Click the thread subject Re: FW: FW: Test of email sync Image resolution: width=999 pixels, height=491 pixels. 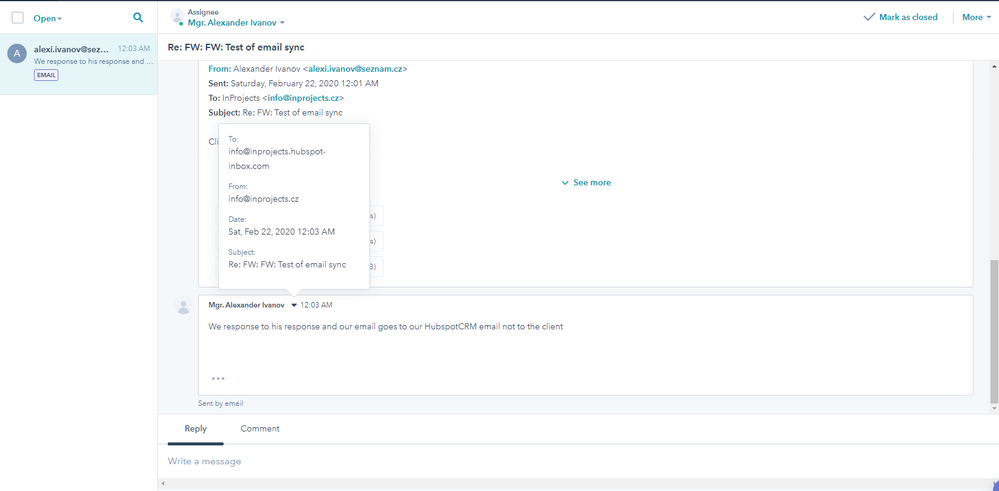[236, 47]
